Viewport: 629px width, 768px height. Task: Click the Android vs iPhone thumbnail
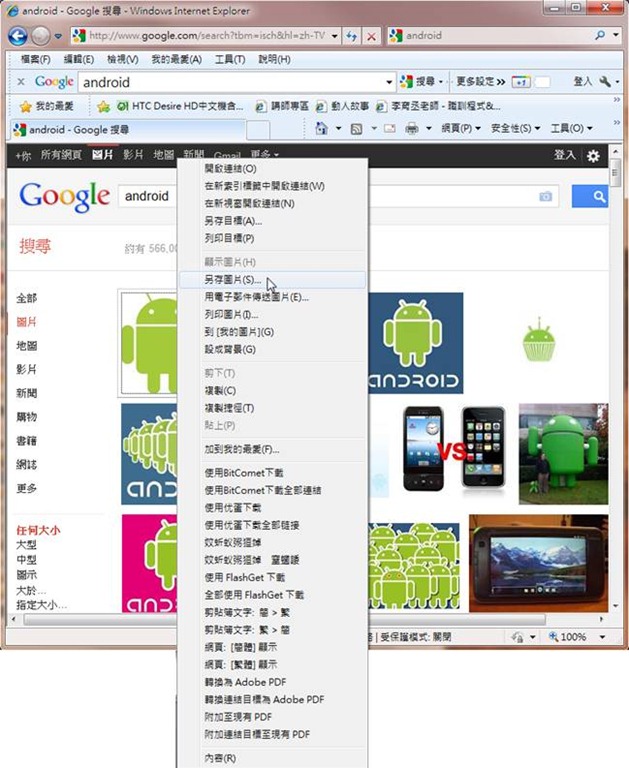click(454, 449)
